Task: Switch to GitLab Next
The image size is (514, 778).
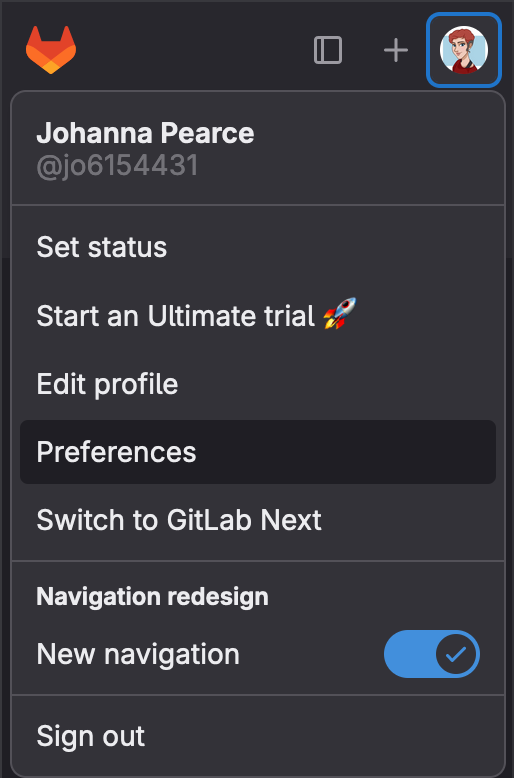Action: tap(258, 520)
